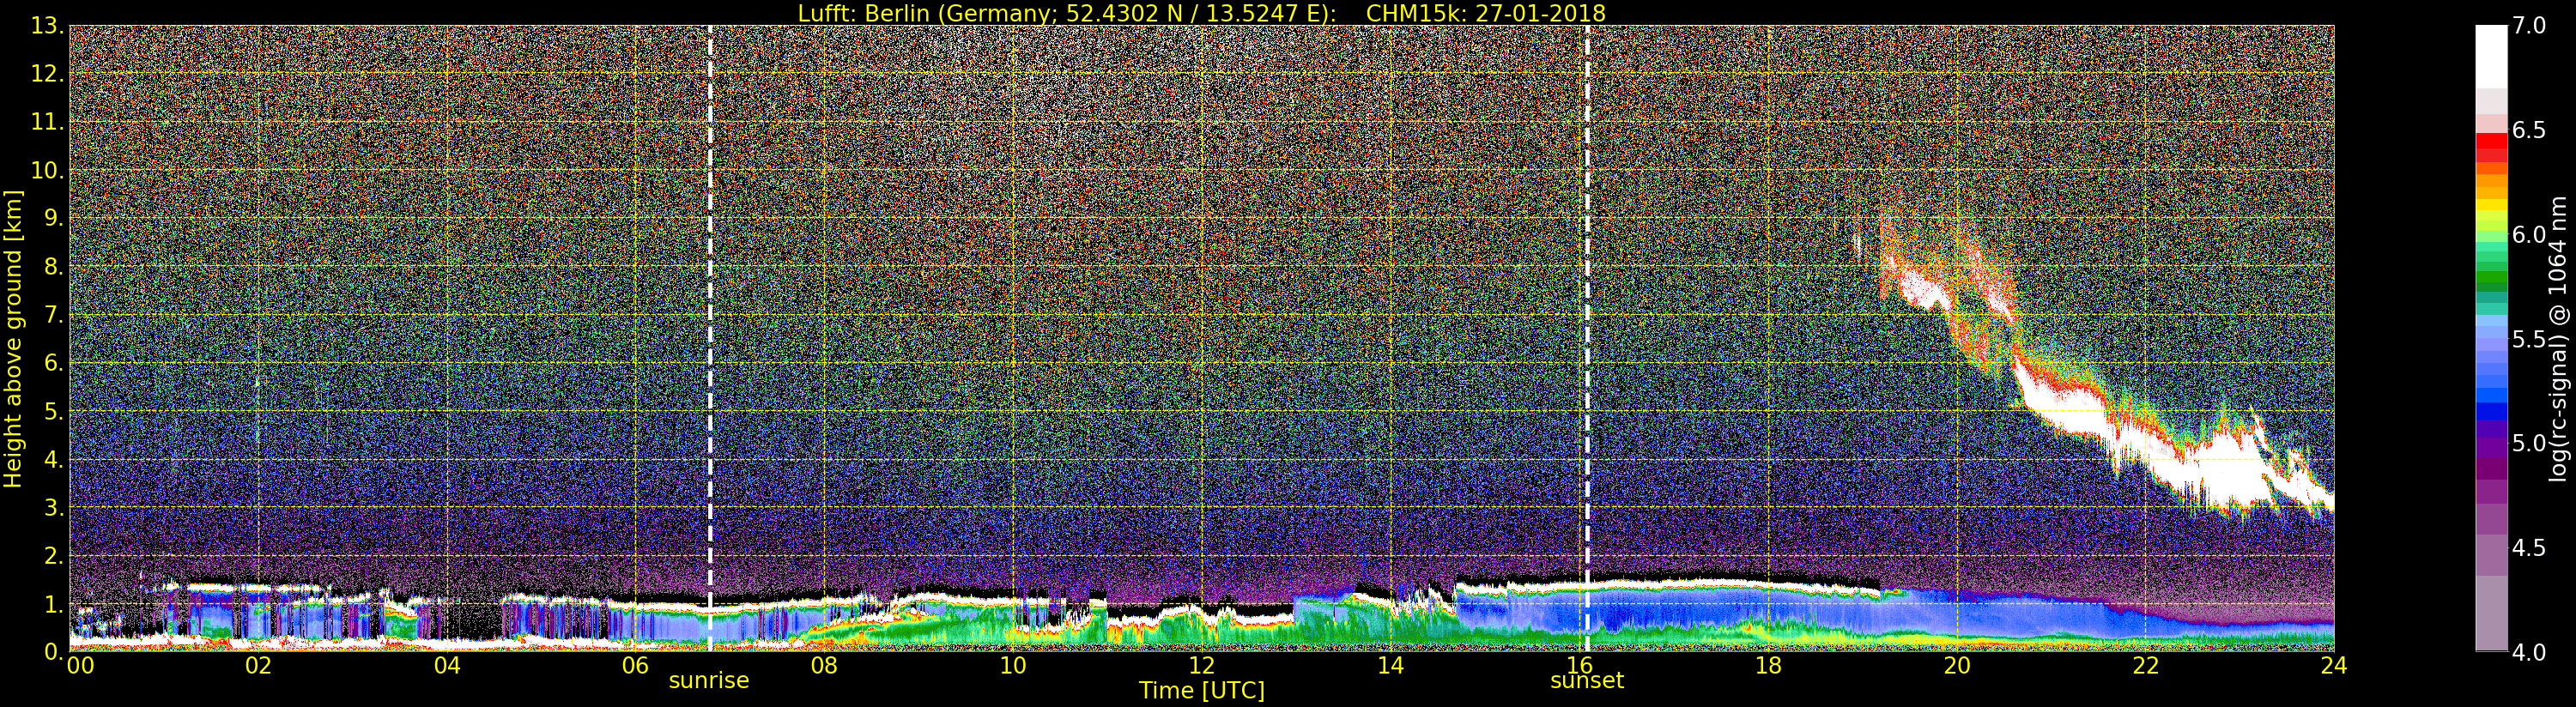
Task: Click the time axis tick label '14'
Action: (x=1390, y=666)
